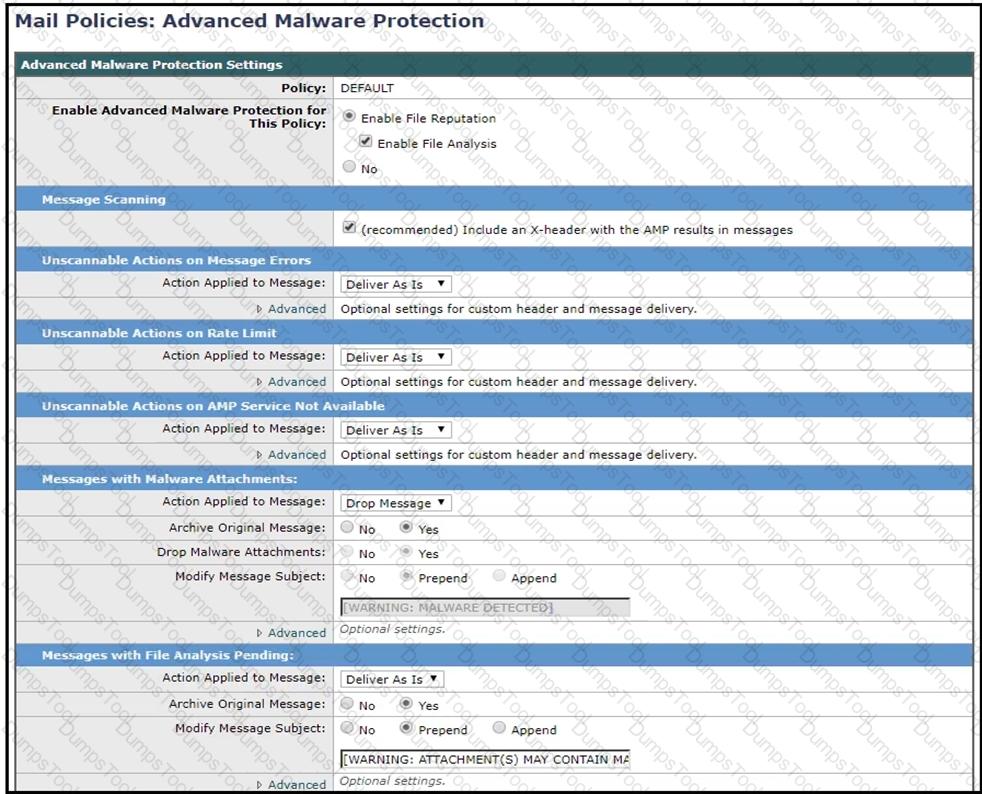Open the Drop Message dropdown for malware attachments
This screenshot has width=982, height=794.
click(x=397, y=504)
